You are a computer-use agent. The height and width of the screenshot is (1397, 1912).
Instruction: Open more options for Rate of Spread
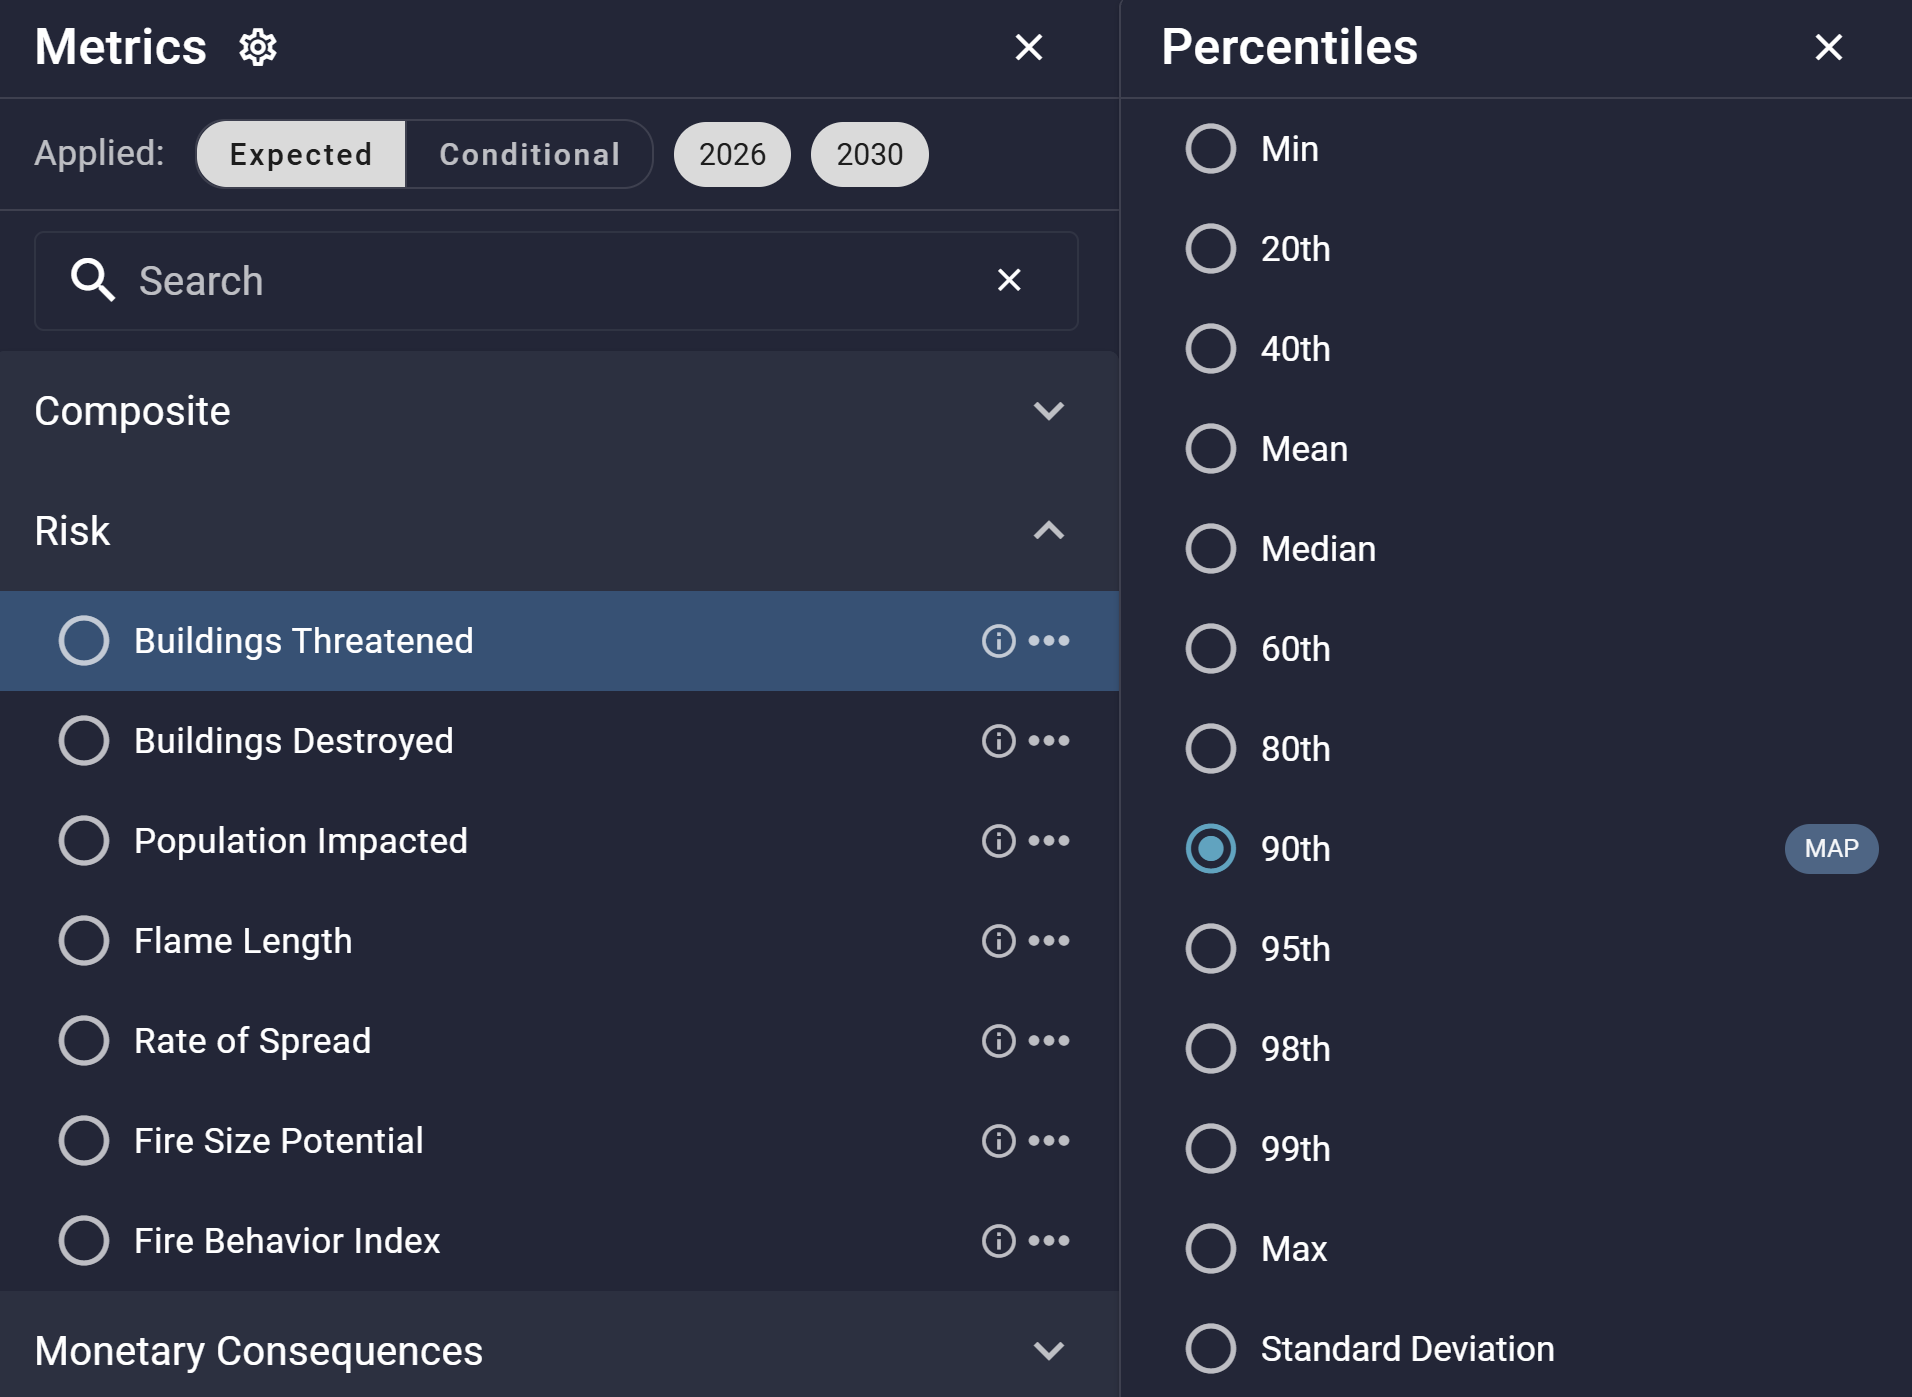coord(1049,1041)
